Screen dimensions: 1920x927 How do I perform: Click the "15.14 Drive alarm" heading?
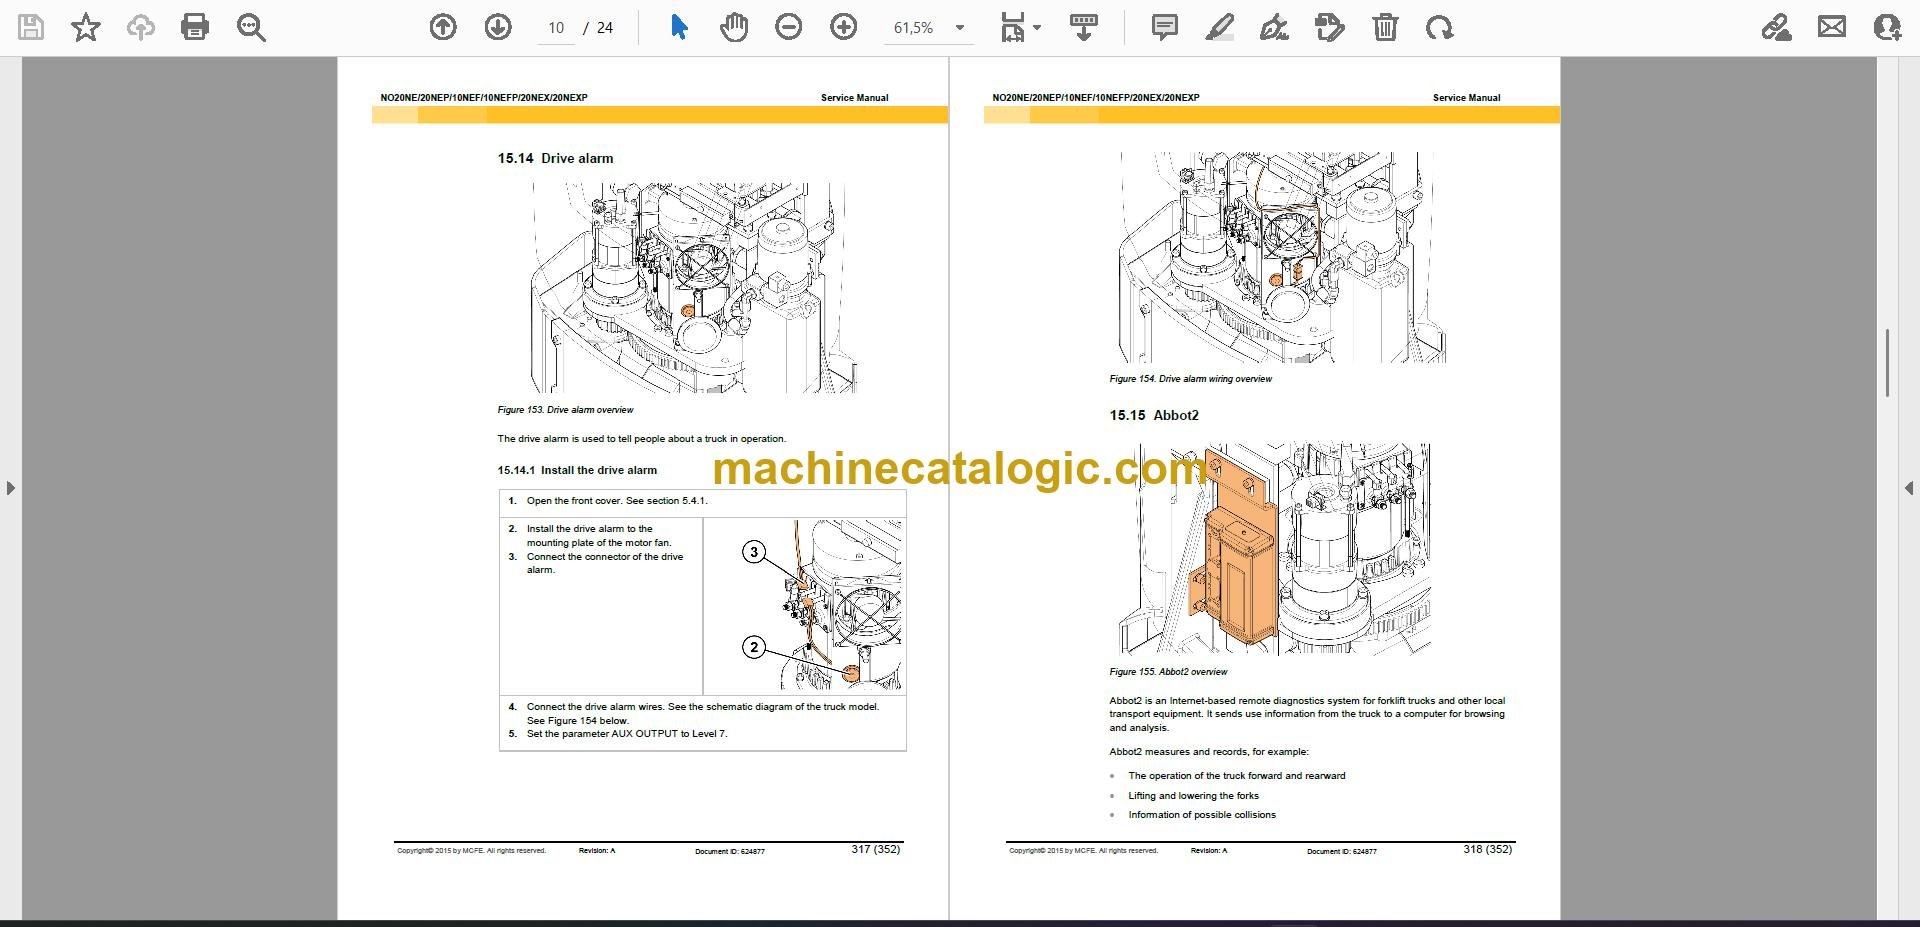555,158
